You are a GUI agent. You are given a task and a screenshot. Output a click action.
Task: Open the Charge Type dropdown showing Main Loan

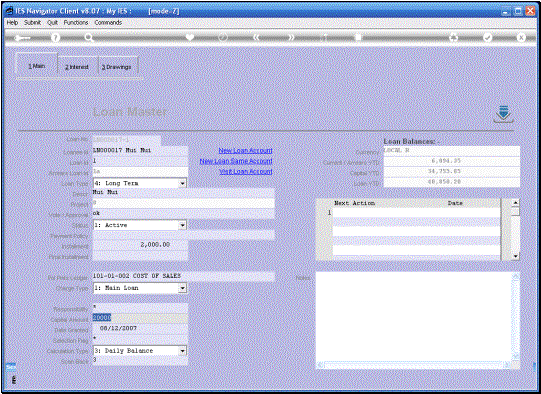183,288
